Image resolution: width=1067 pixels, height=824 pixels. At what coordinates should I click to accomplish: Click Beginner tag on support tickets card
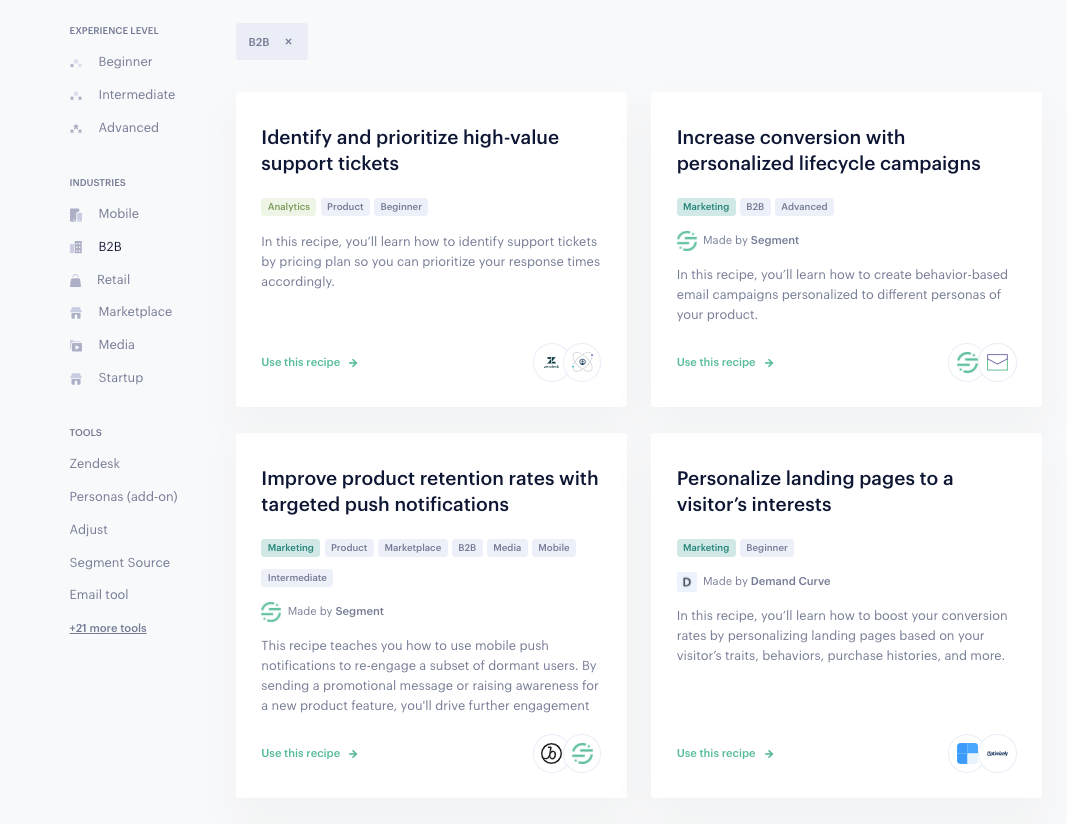tap(401, 207)
